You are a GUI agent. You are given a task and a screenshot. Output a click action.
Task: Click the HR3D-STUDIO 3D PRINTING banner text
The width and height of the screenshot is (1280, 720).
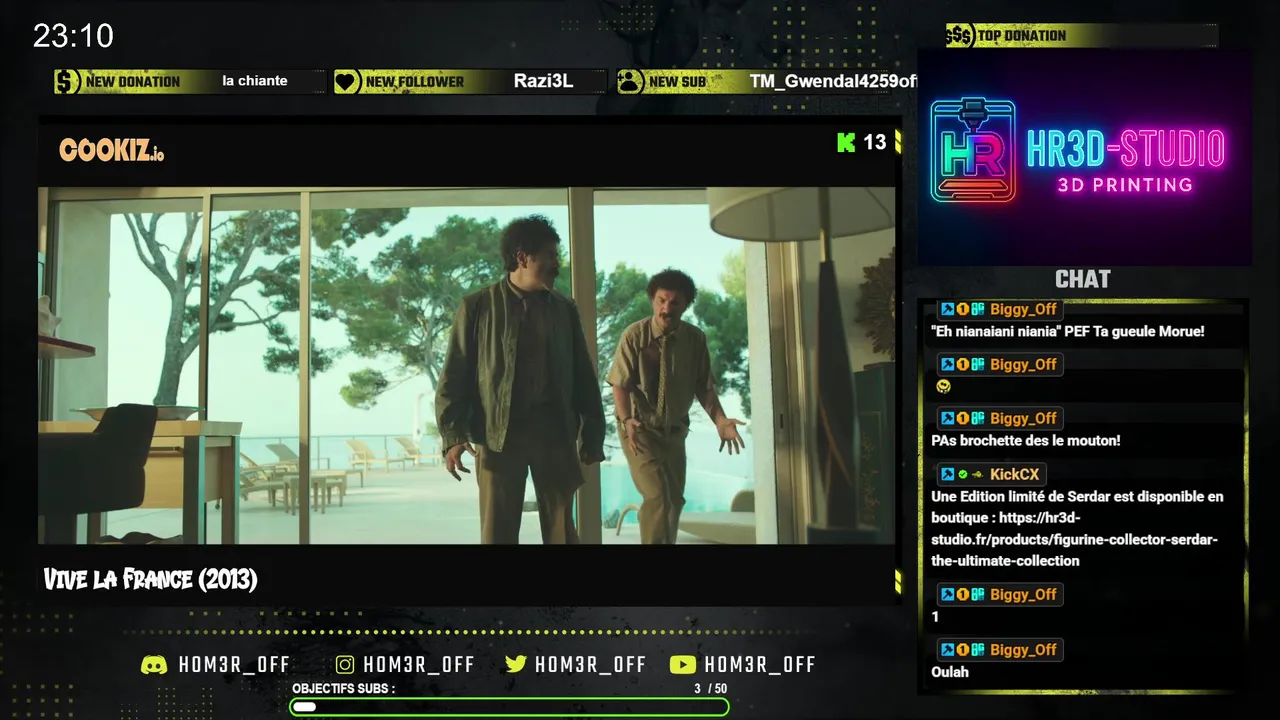(1126, 160)
